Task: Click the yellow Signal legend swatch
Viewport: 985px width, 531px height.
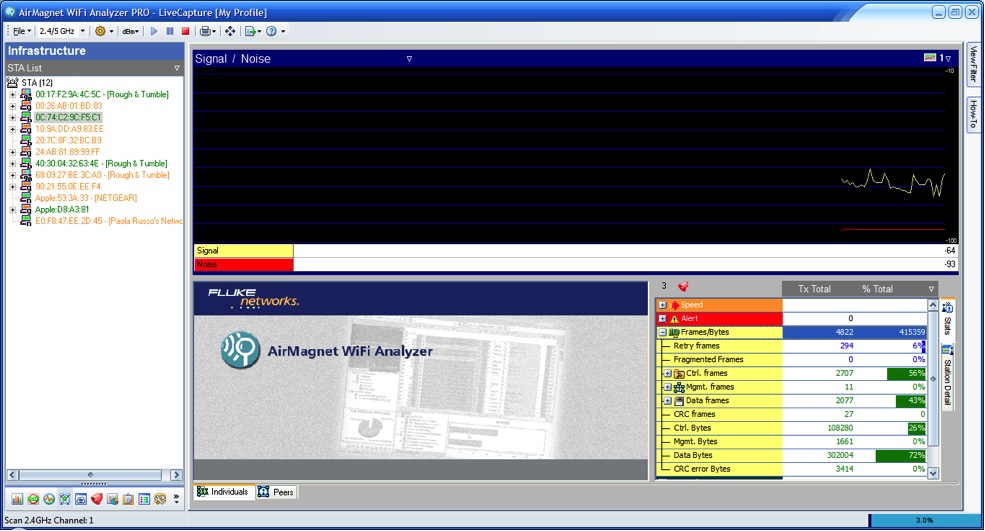Action: [x=243, y=251]
